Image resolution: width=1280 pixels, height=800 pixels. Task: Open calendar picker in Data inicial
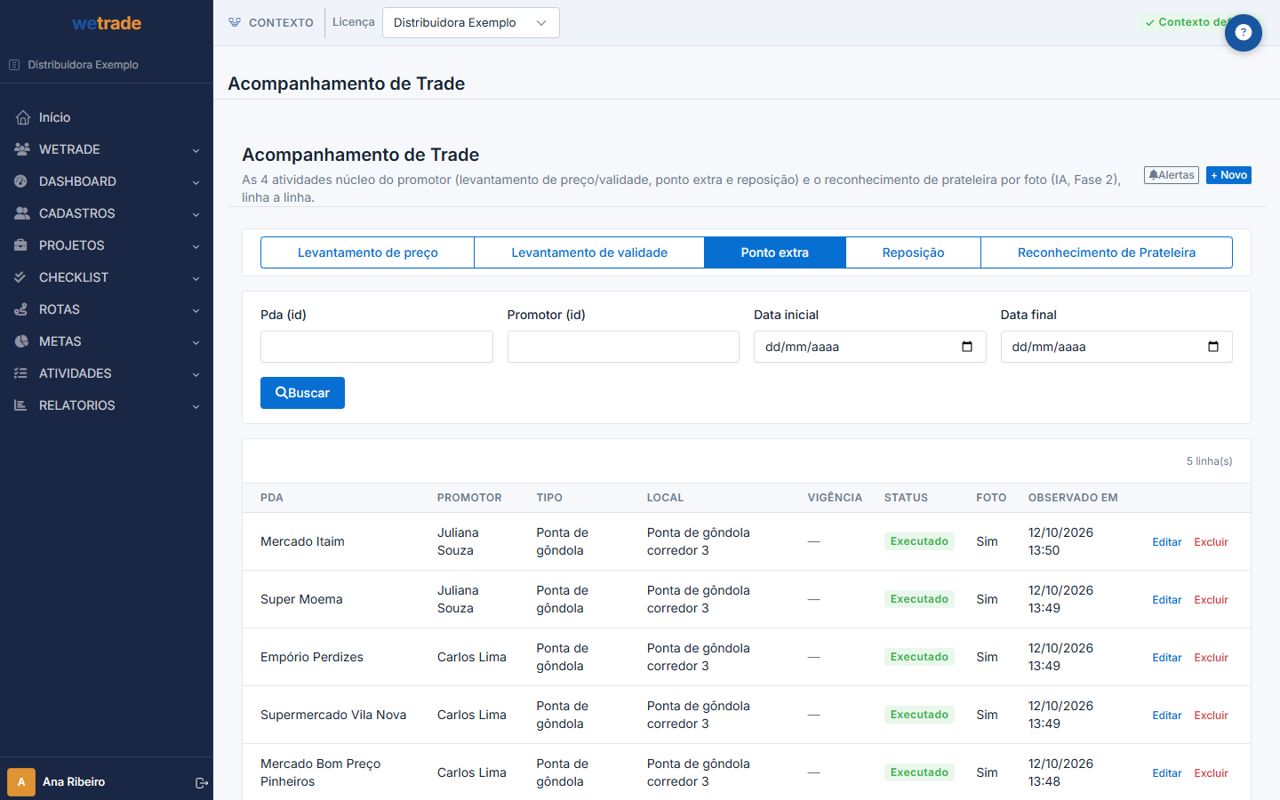click(x=967, y=347)
